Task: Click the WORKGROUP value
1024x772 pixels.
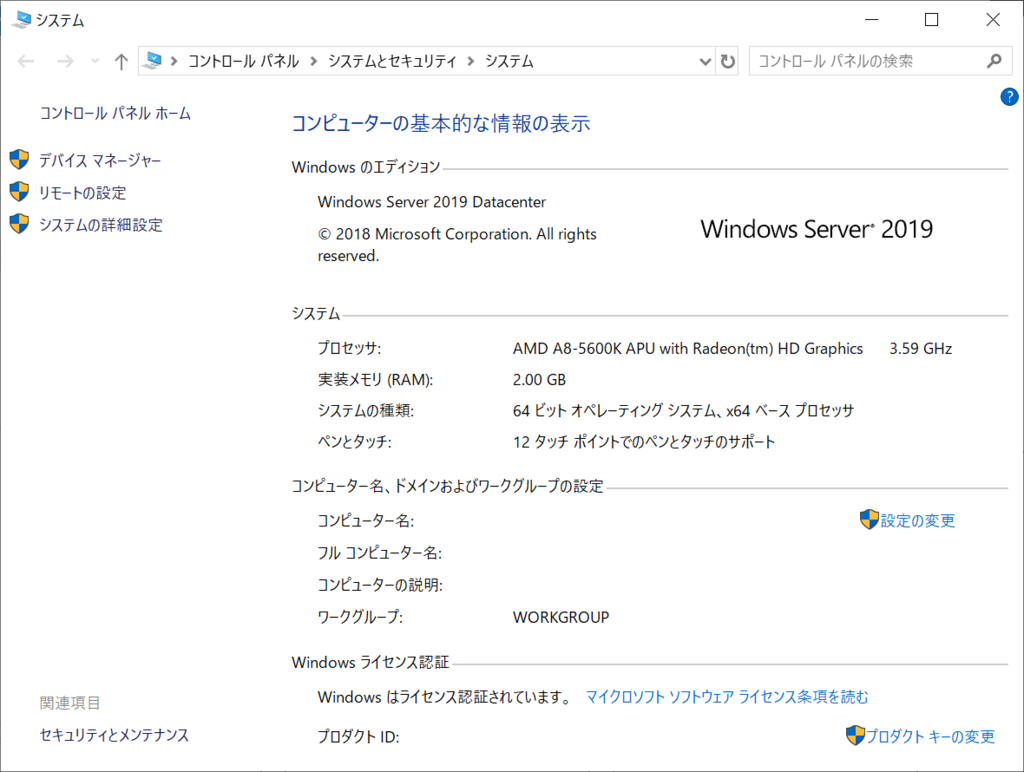Action: (561, 617)
